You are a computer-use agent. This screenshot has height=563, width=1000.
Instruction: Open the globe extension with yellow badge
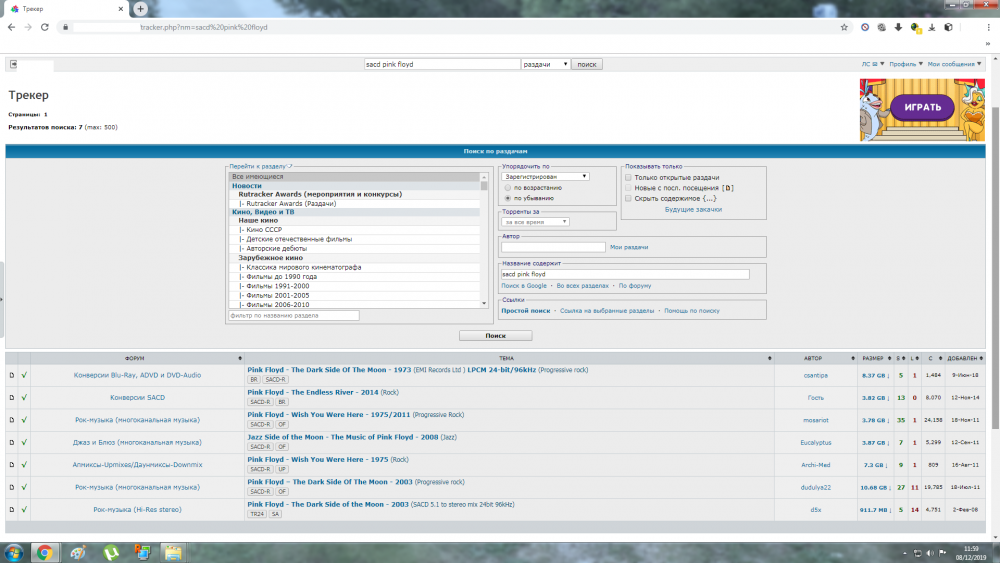point(915,27)
